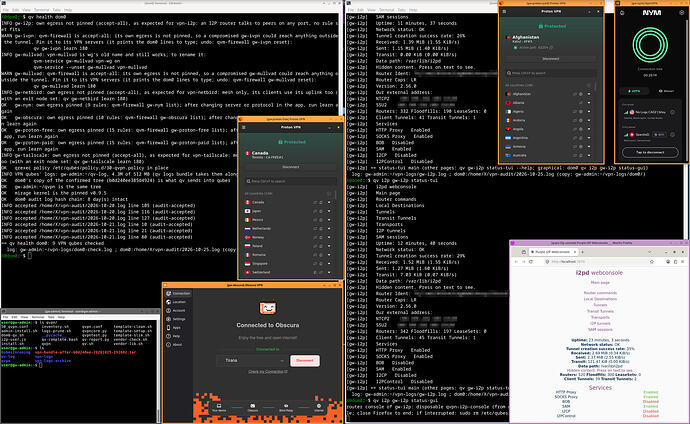Open hamburger menu in Afghanistan Proton VPN window
This screenshot has height=424, width=690.
click(x=504, y=11)
